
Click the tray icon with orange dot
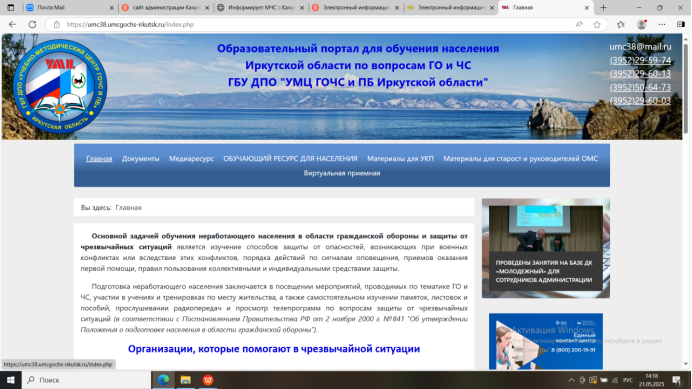(x=593, y=380)
